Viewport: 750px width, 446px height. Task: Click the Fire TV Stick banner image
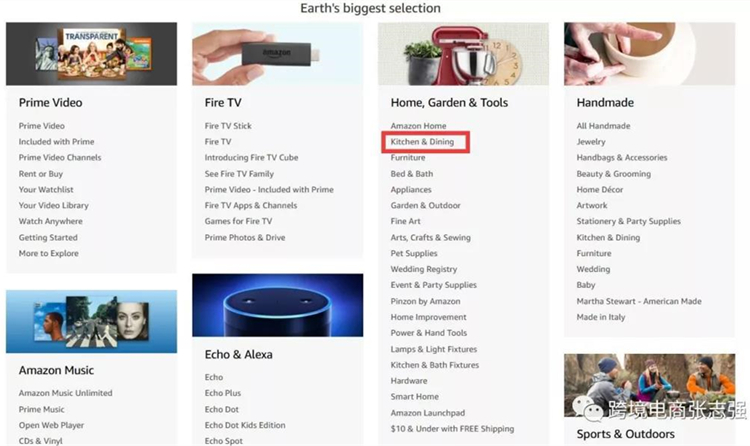(277, 54)
